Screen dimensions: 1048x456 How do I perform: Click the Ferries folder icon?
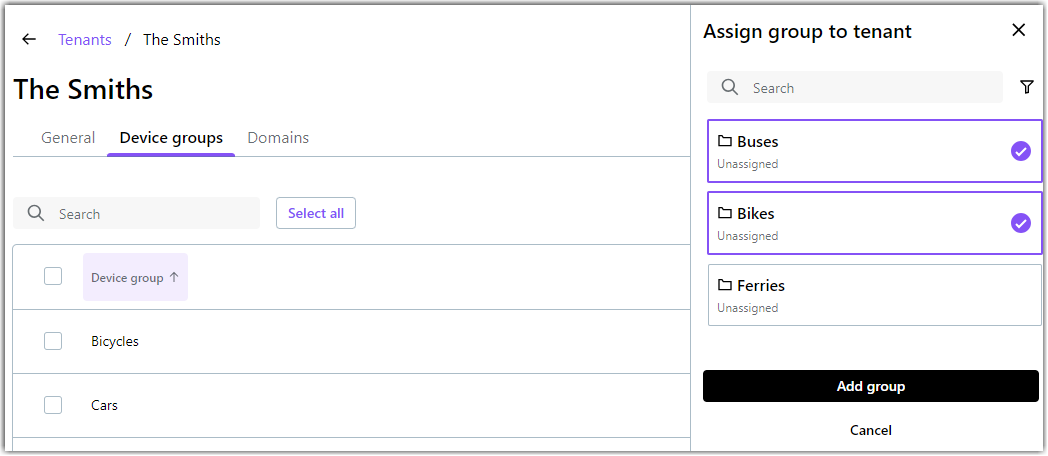tap(725, 286)
